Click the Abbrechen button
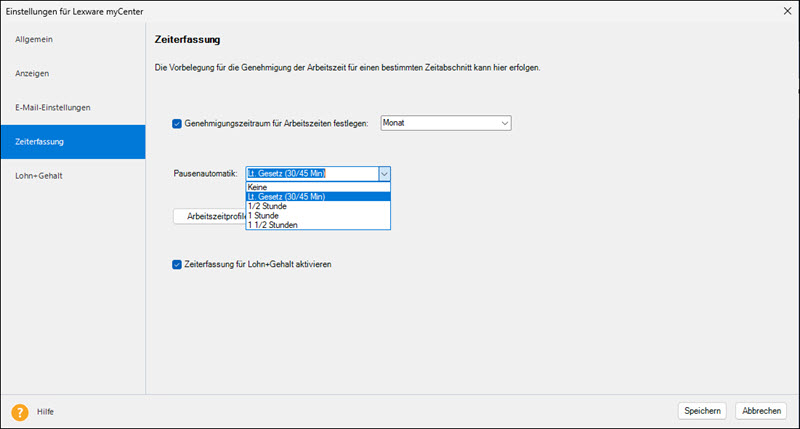This screenshot has height=429, width=800. point(761,411)
